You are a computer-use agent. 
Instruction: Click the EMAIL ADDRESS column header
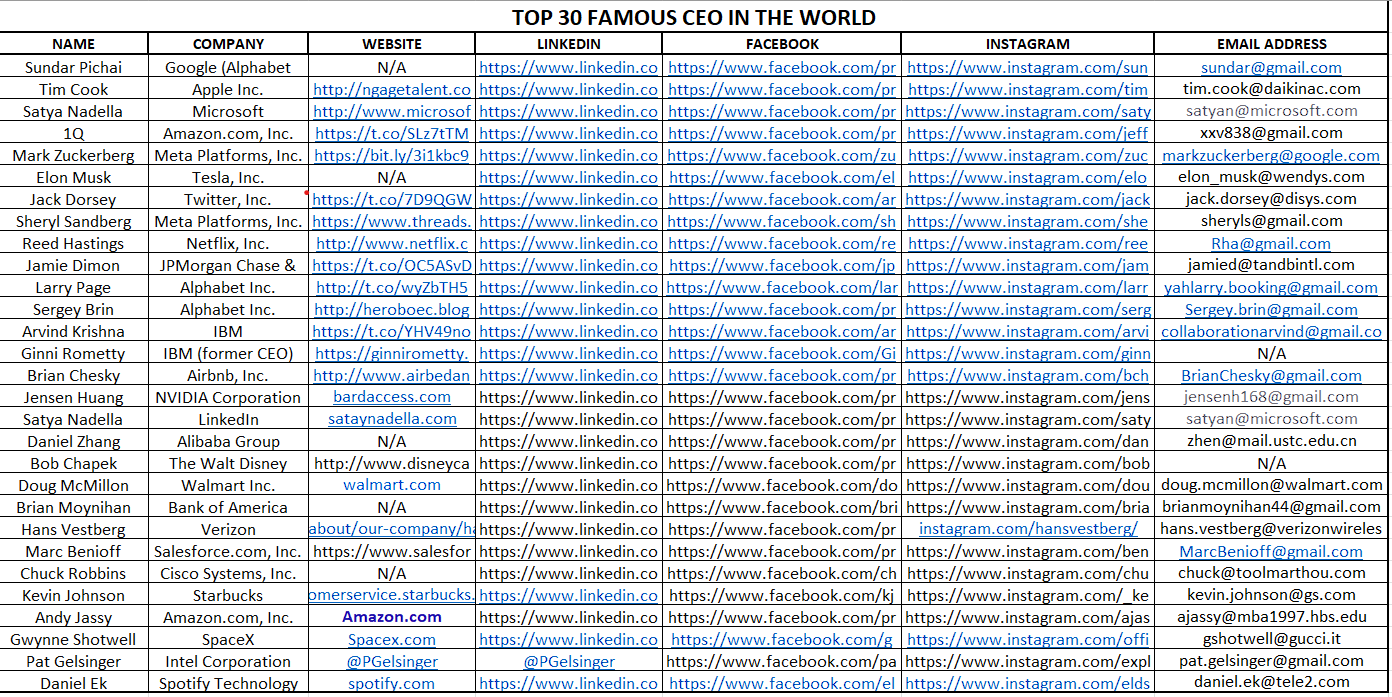pos(1272,44)
